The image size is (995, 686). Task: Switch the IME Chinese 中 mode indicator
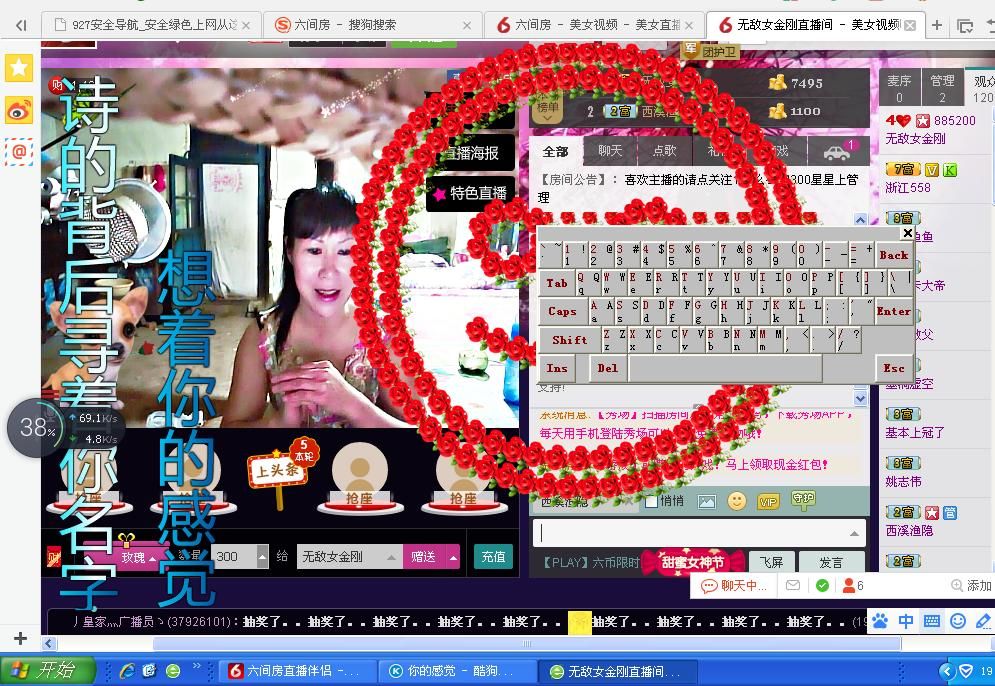(906, 620)
